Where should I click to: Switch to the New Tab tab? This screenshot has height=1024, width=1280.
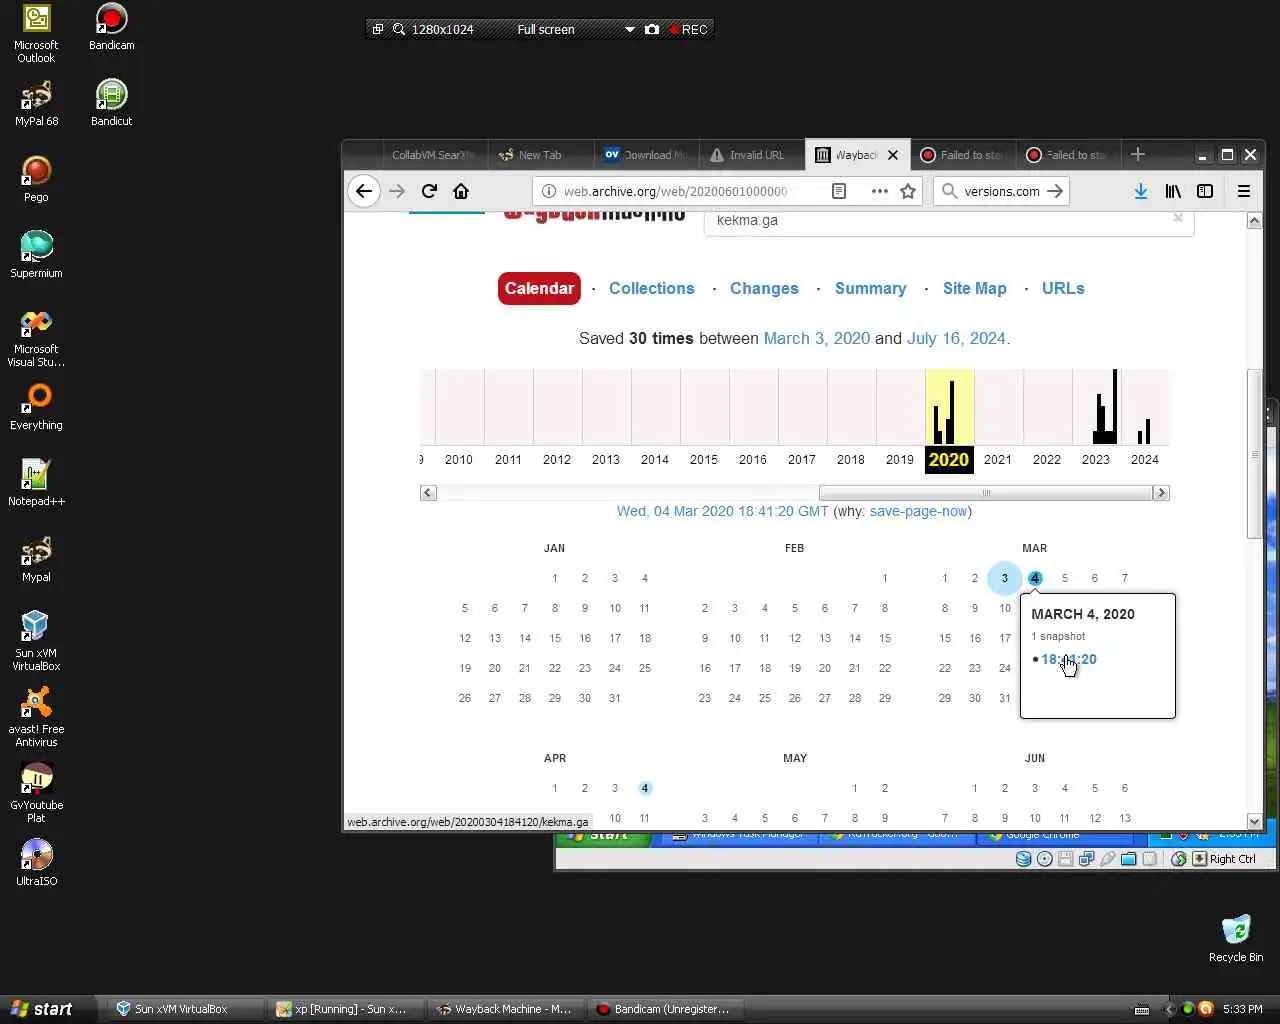(540, 155)
